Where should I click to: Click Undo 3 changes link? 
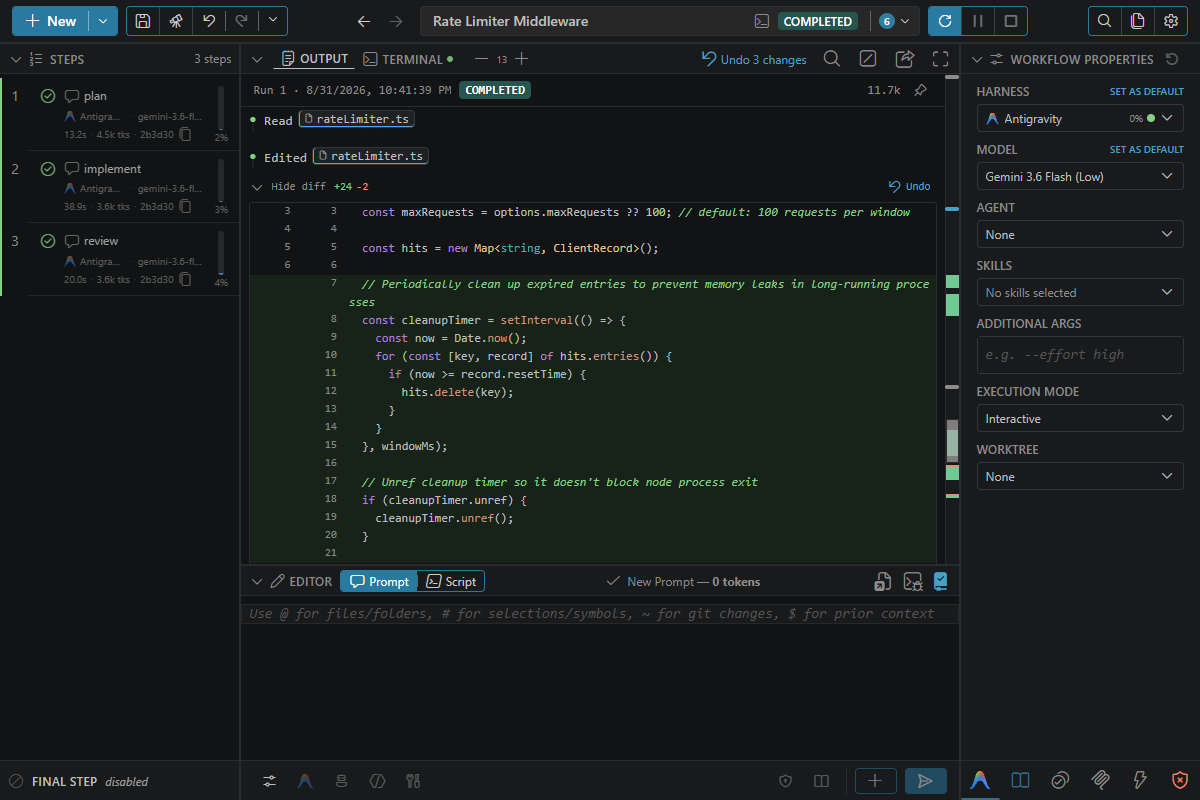pyautogui.click(x=754, y=59)
